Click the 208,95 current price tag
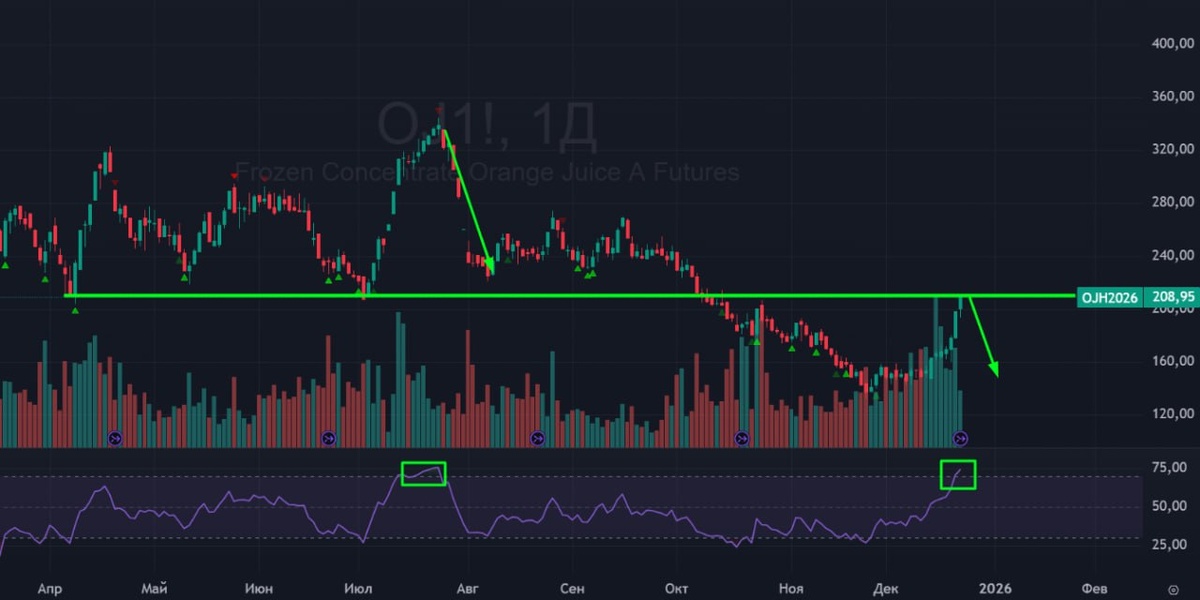The height and width of the screenshot is (600, 1200). 1170,297
